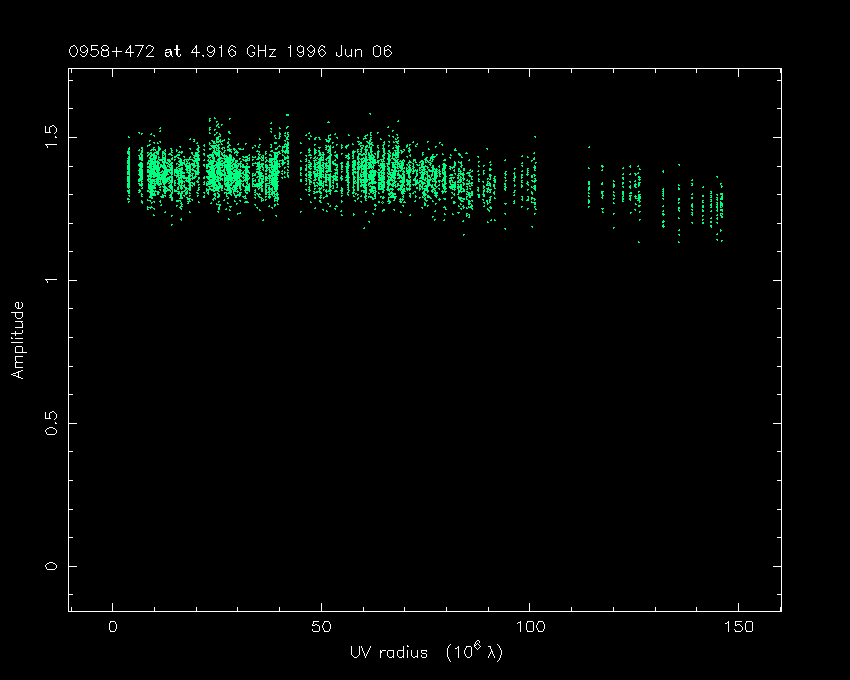The image size is (850, 680).
Task: Click the y-axis tick label "1"
Action: tap(48, 280)
